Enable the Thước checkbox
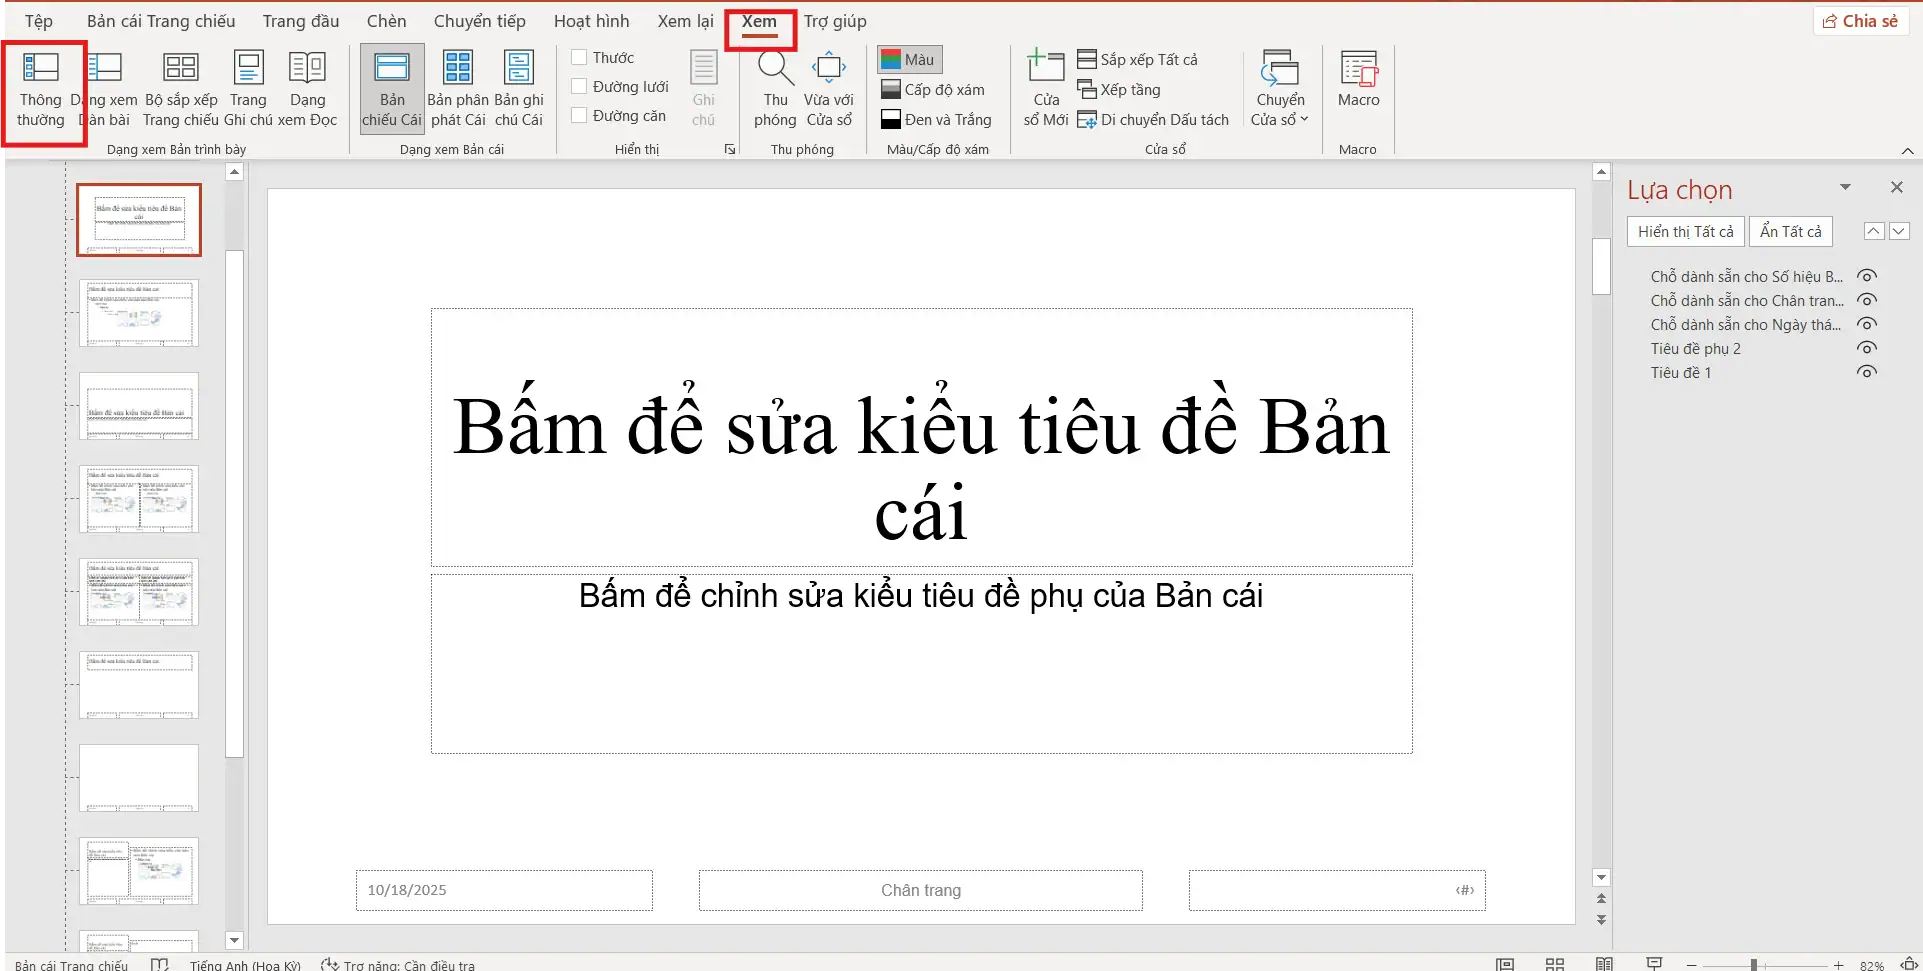 (x=578, y=57)
